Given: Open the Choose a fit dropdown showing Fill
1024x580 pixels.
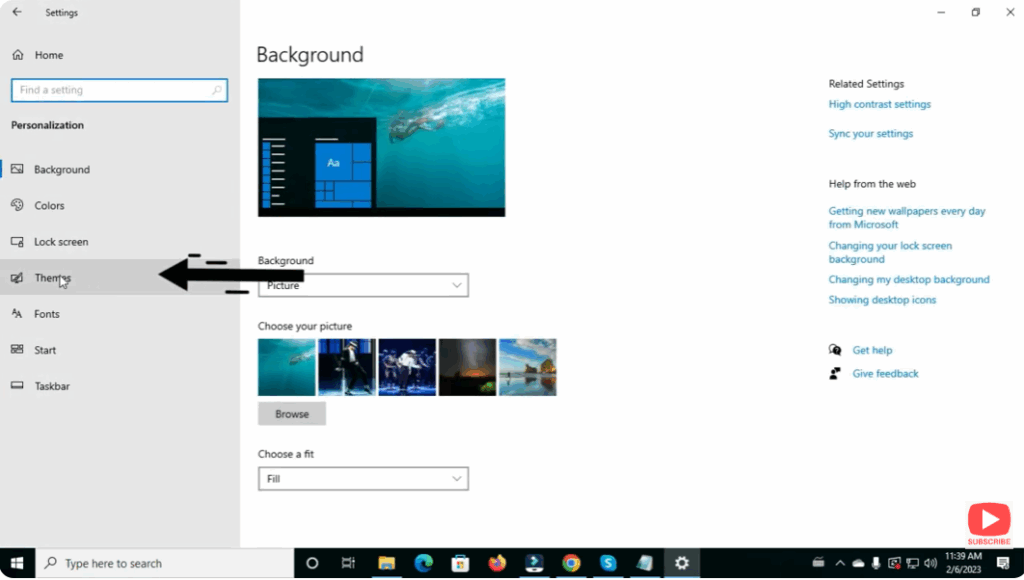Looking at the screenshot, I should 363,478.
